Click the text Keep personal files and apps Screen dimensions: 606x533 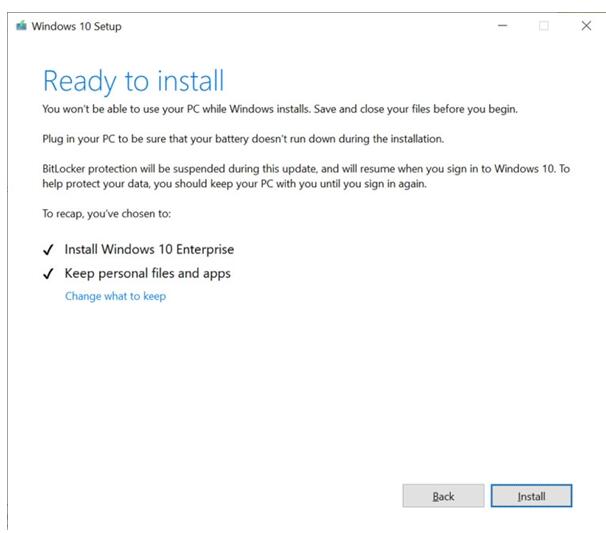pyautogui.click(x=148, y=273)
